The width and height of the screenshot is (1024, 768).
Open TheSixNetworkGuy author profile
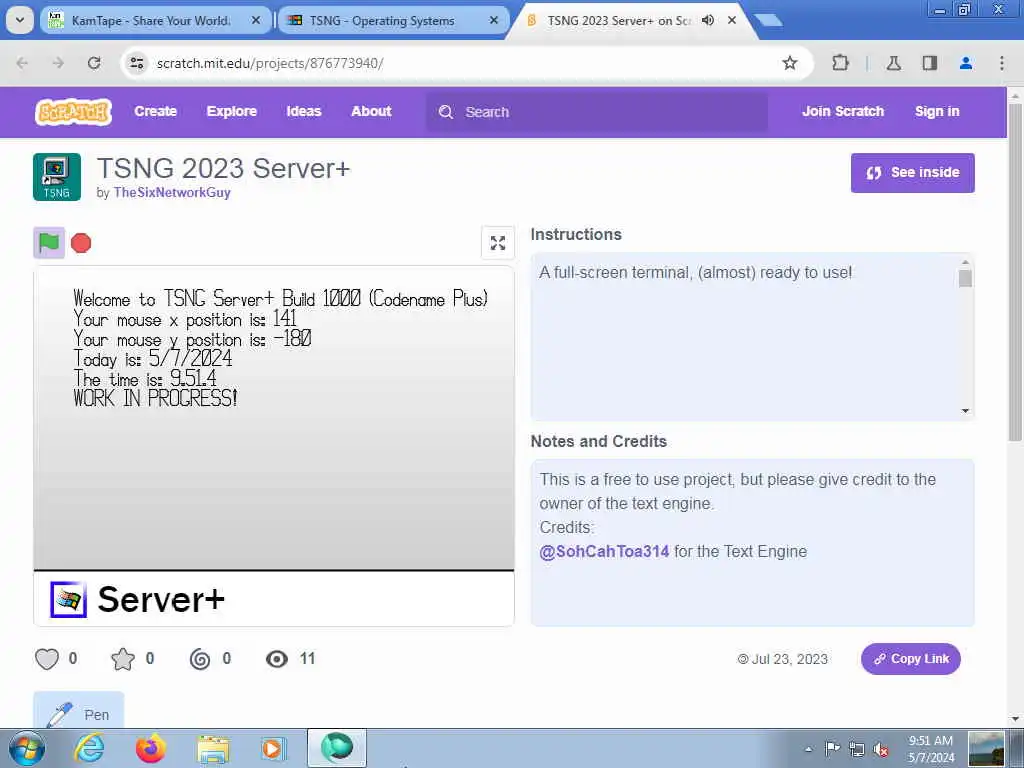coord(172,193)
